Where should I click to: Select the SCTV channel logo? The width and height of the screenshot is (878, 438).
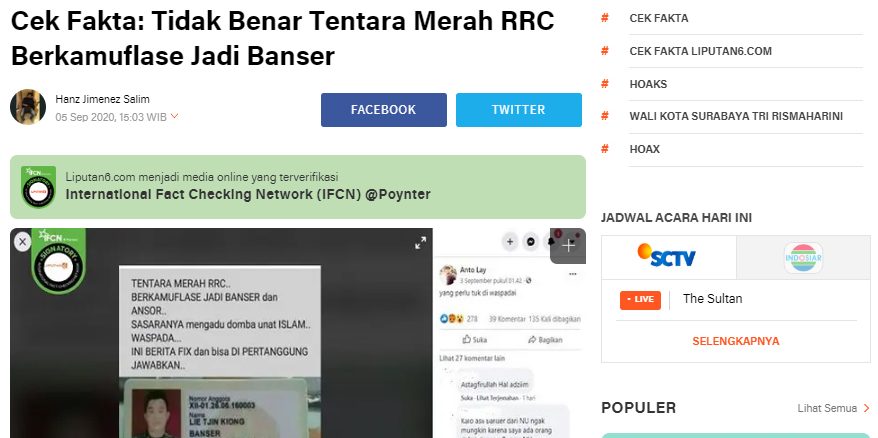(x=667, y=256)
